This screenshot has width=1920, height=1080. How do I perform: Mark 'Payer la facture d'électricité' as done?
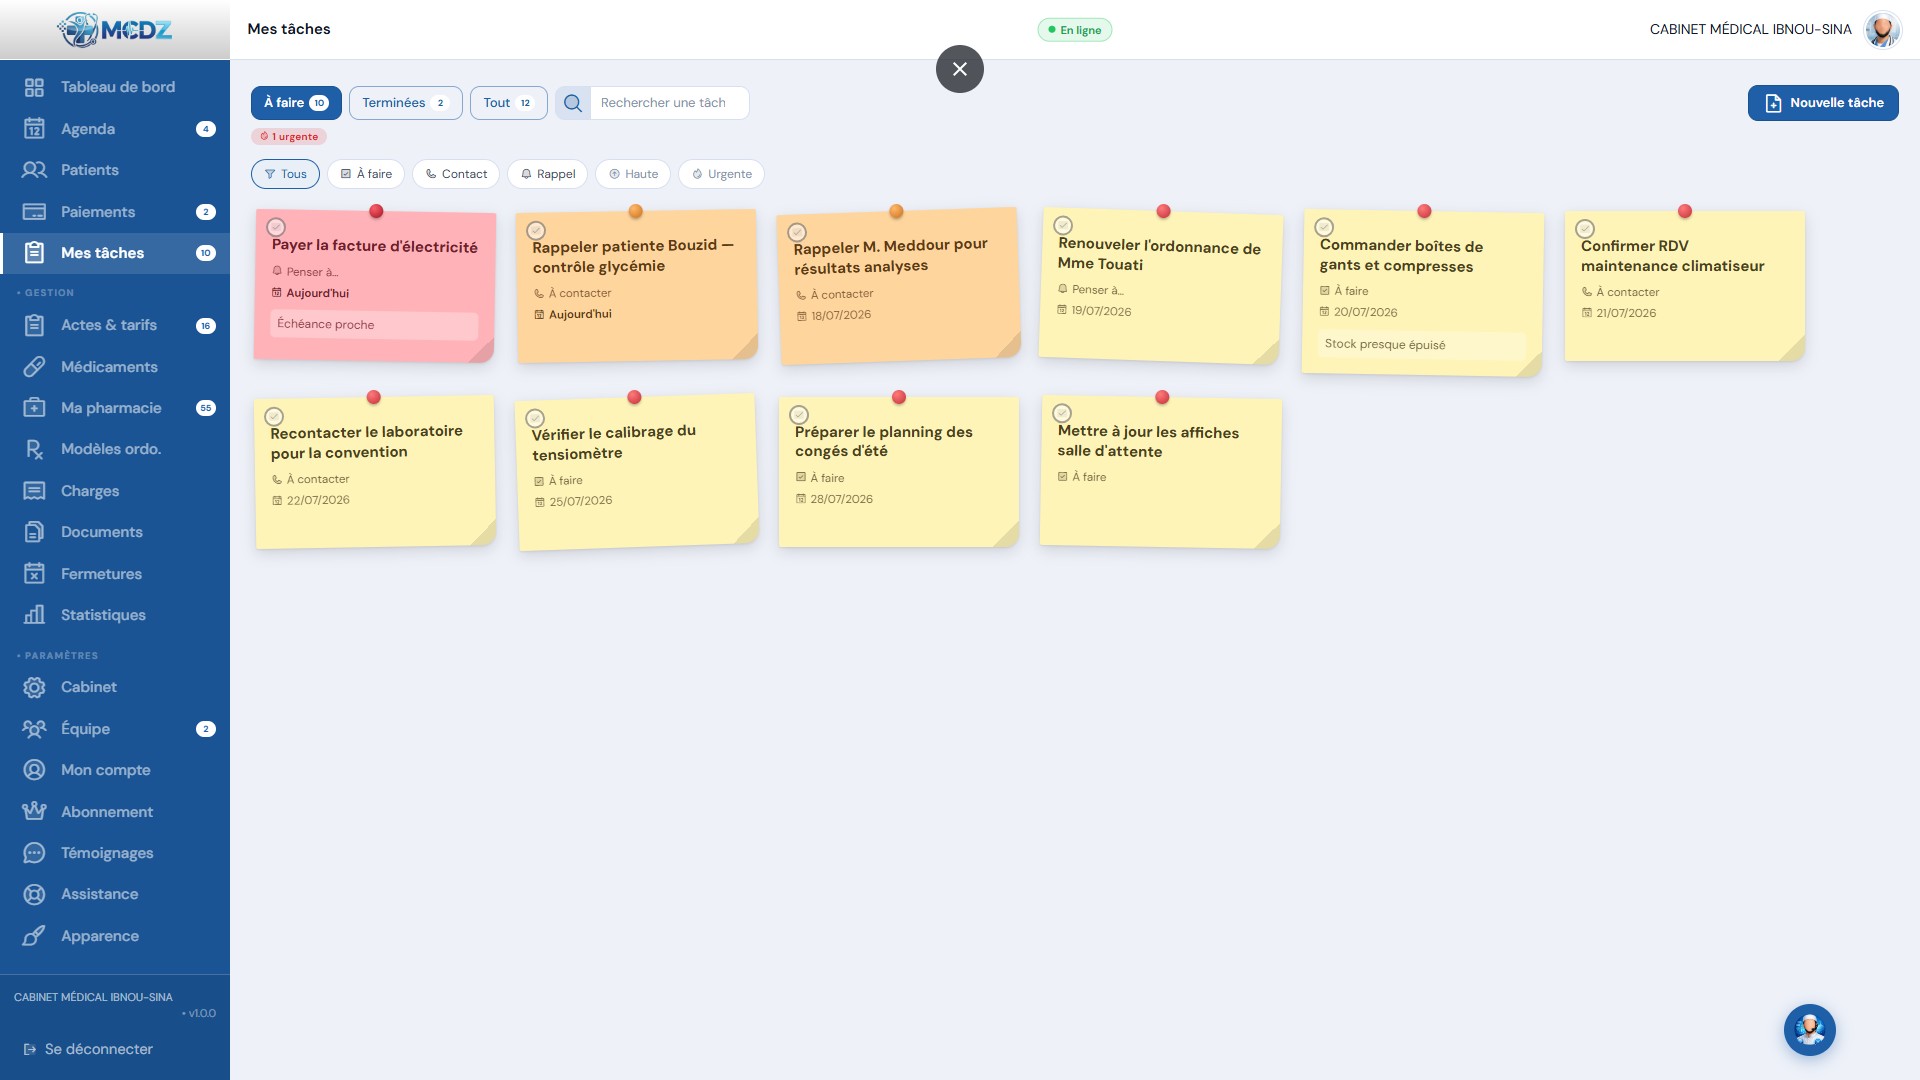pyautogui.click(x=277, y=227)
